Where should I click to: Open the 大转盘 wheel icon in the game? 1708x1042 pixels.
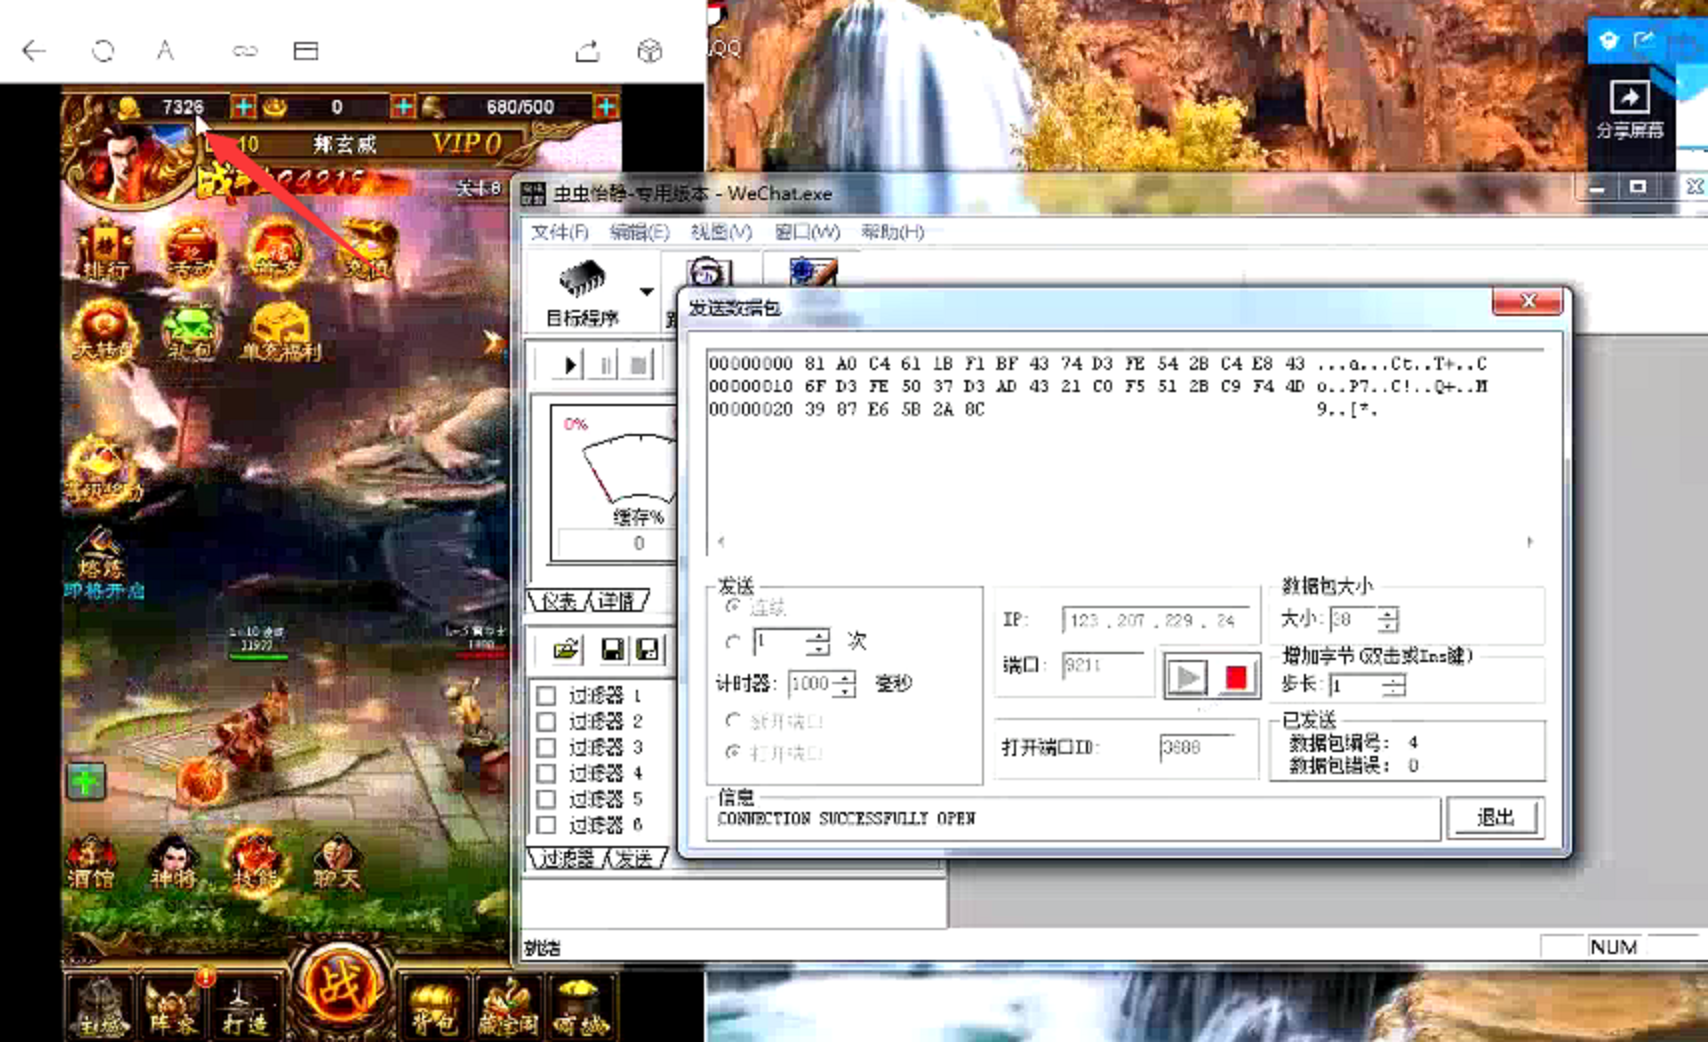point(102,330)
